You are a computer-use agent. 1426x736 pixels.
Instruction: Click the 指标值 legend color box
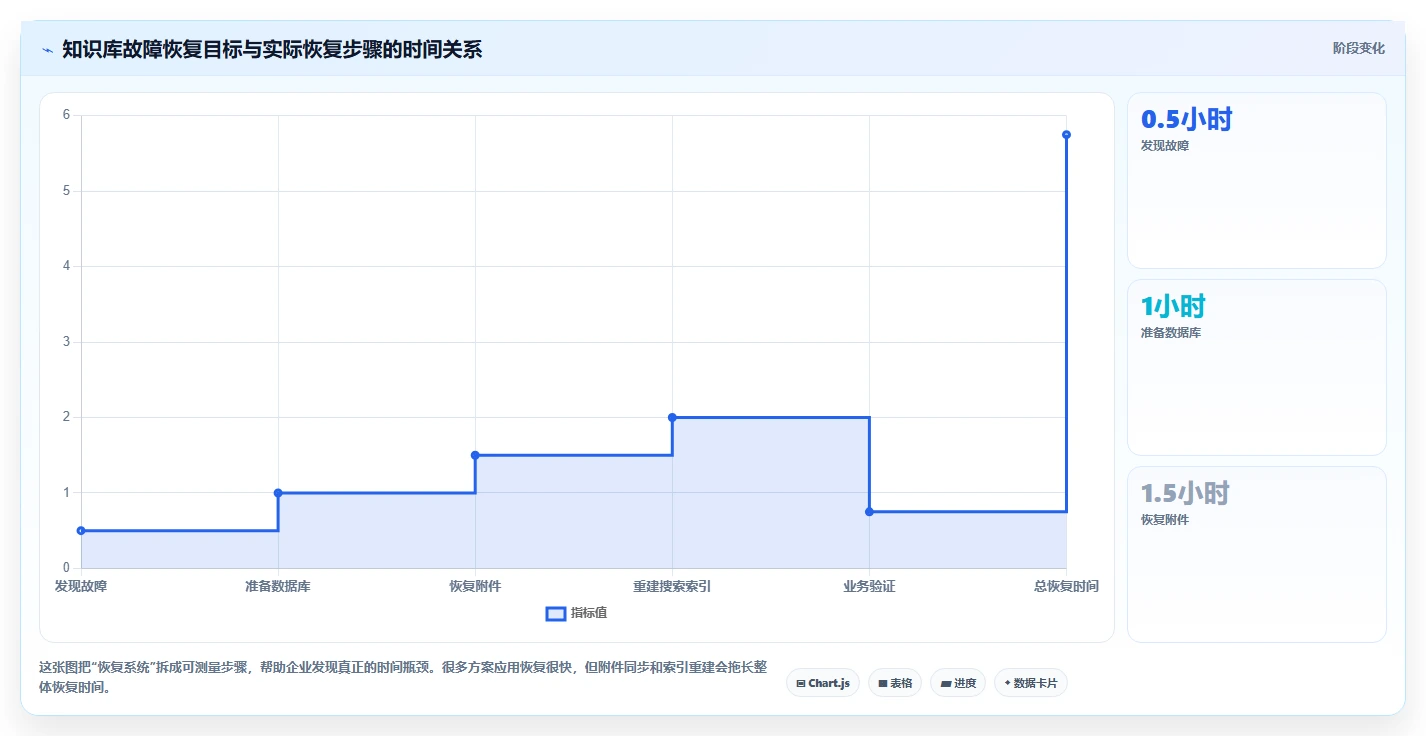coord(556,613)
